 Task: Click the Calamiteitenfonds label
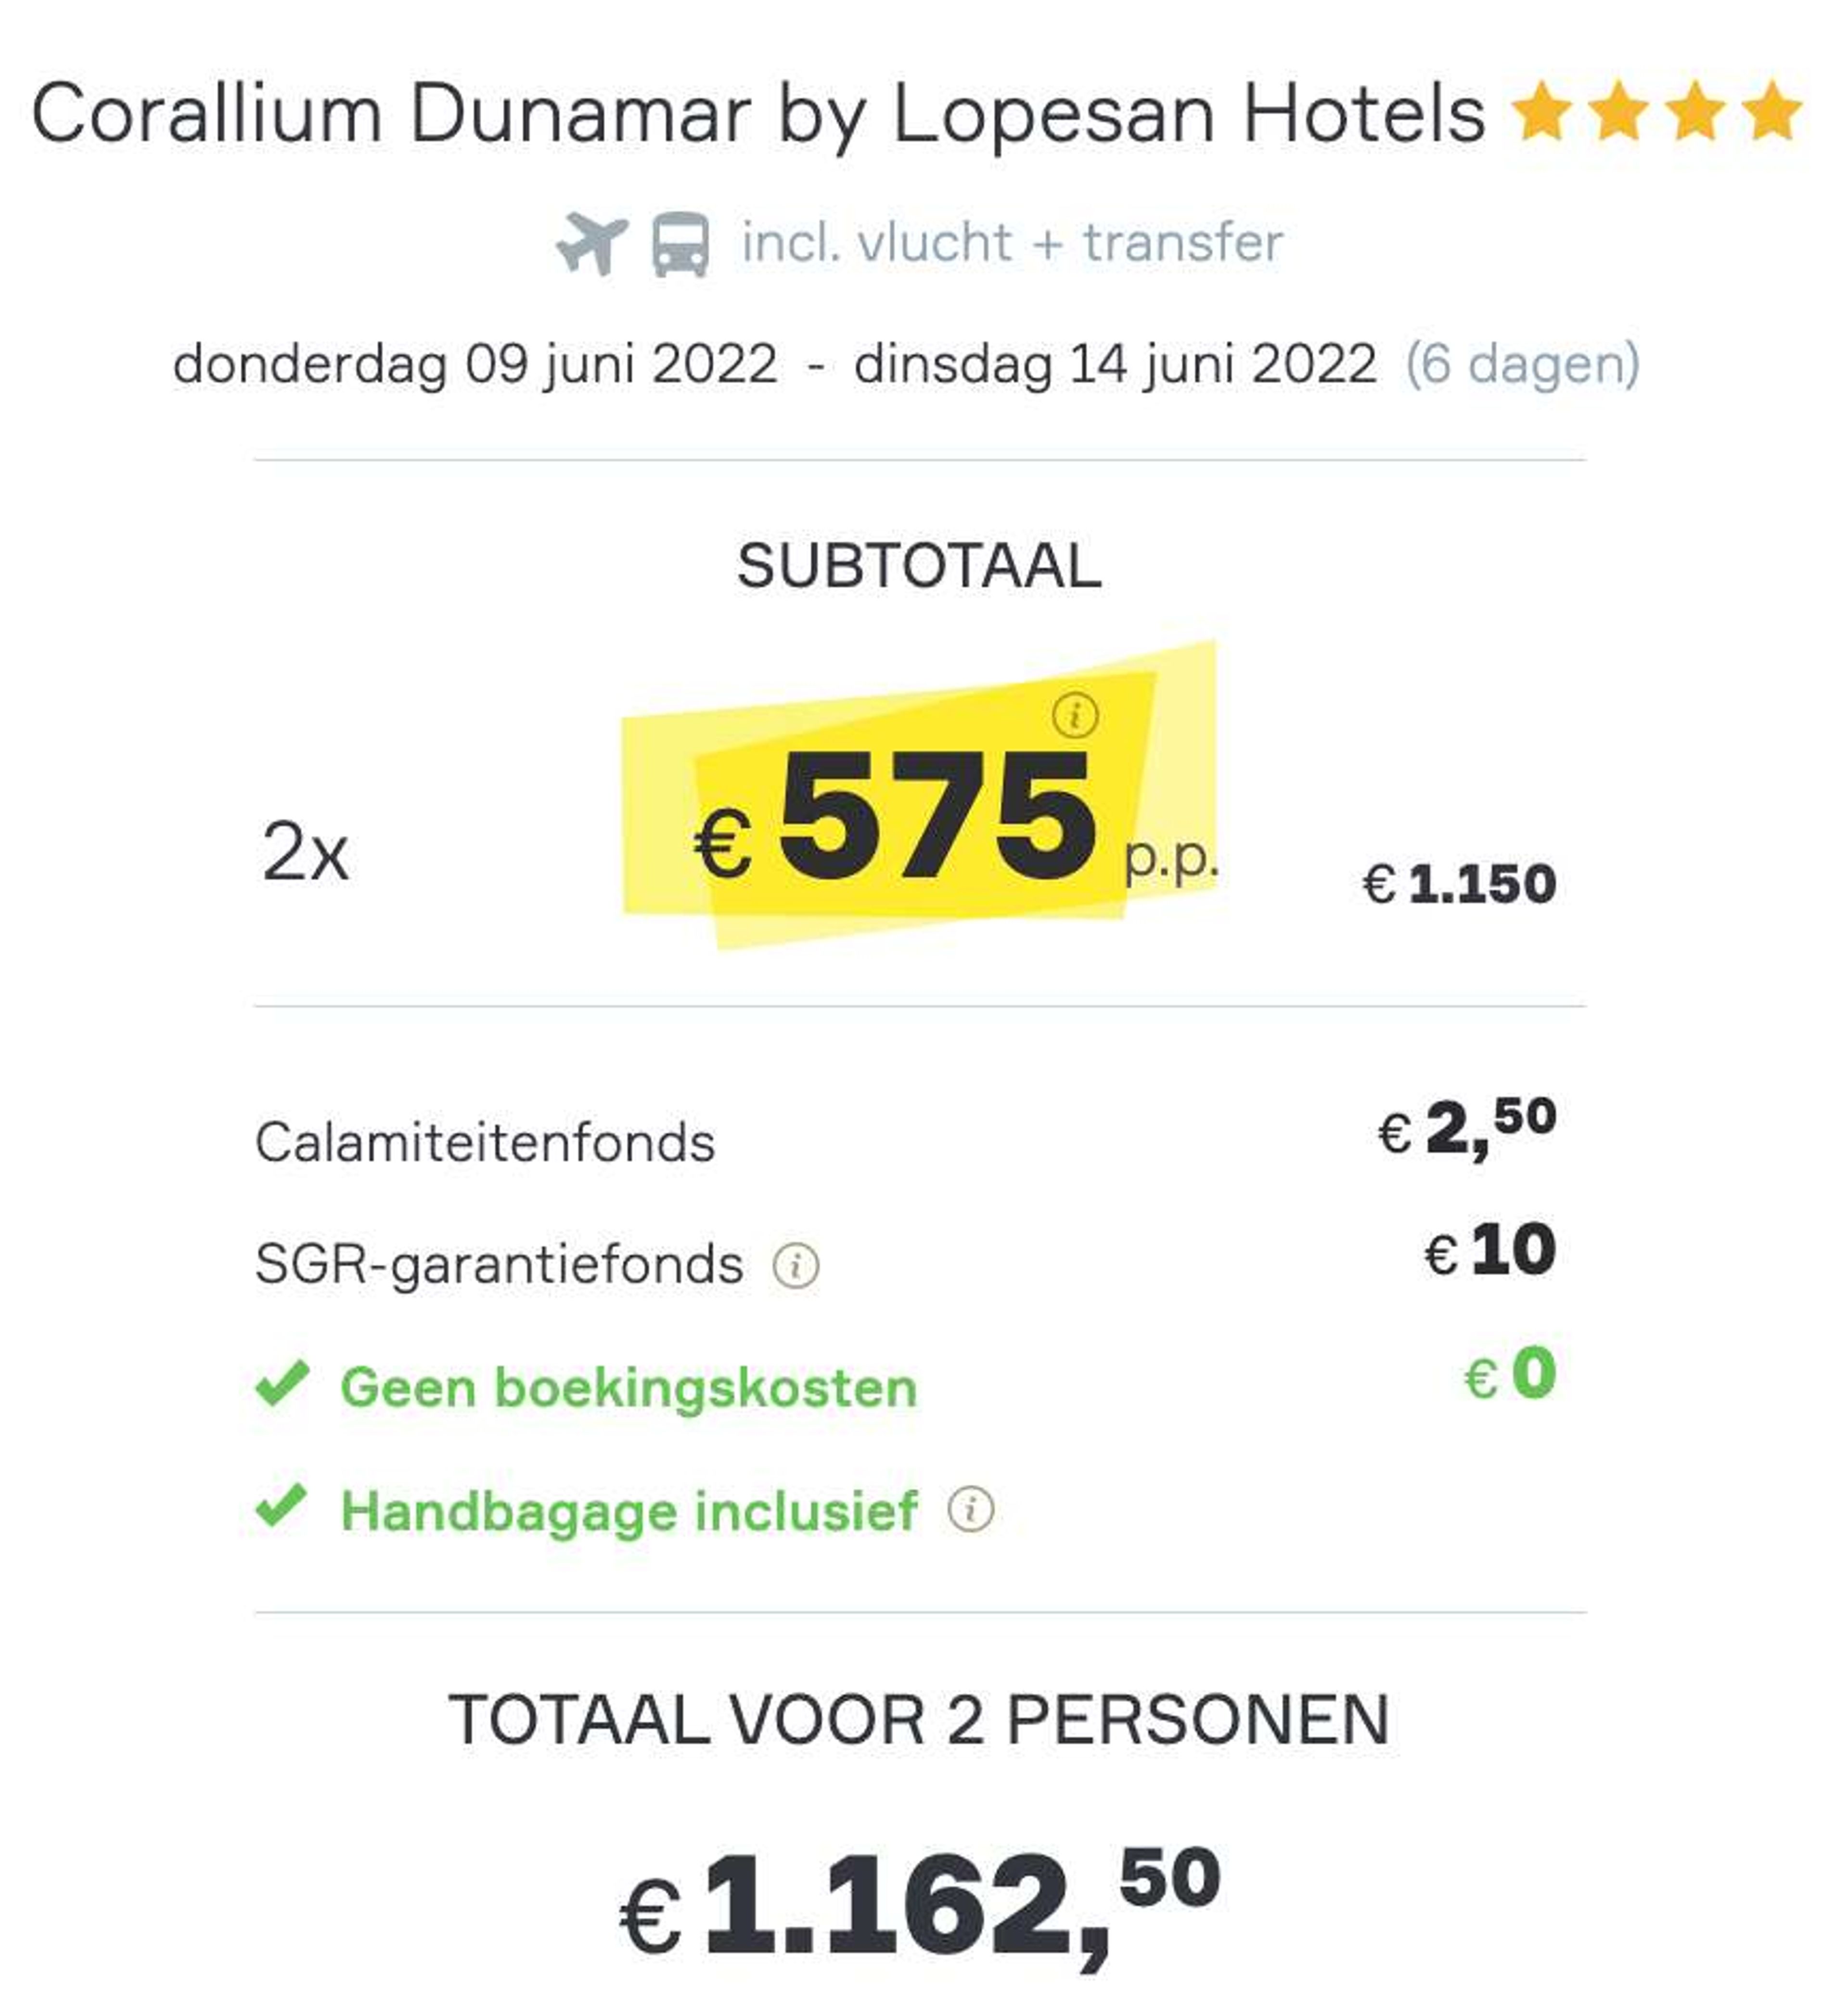pyautogui.click(x=485, y=1142)
